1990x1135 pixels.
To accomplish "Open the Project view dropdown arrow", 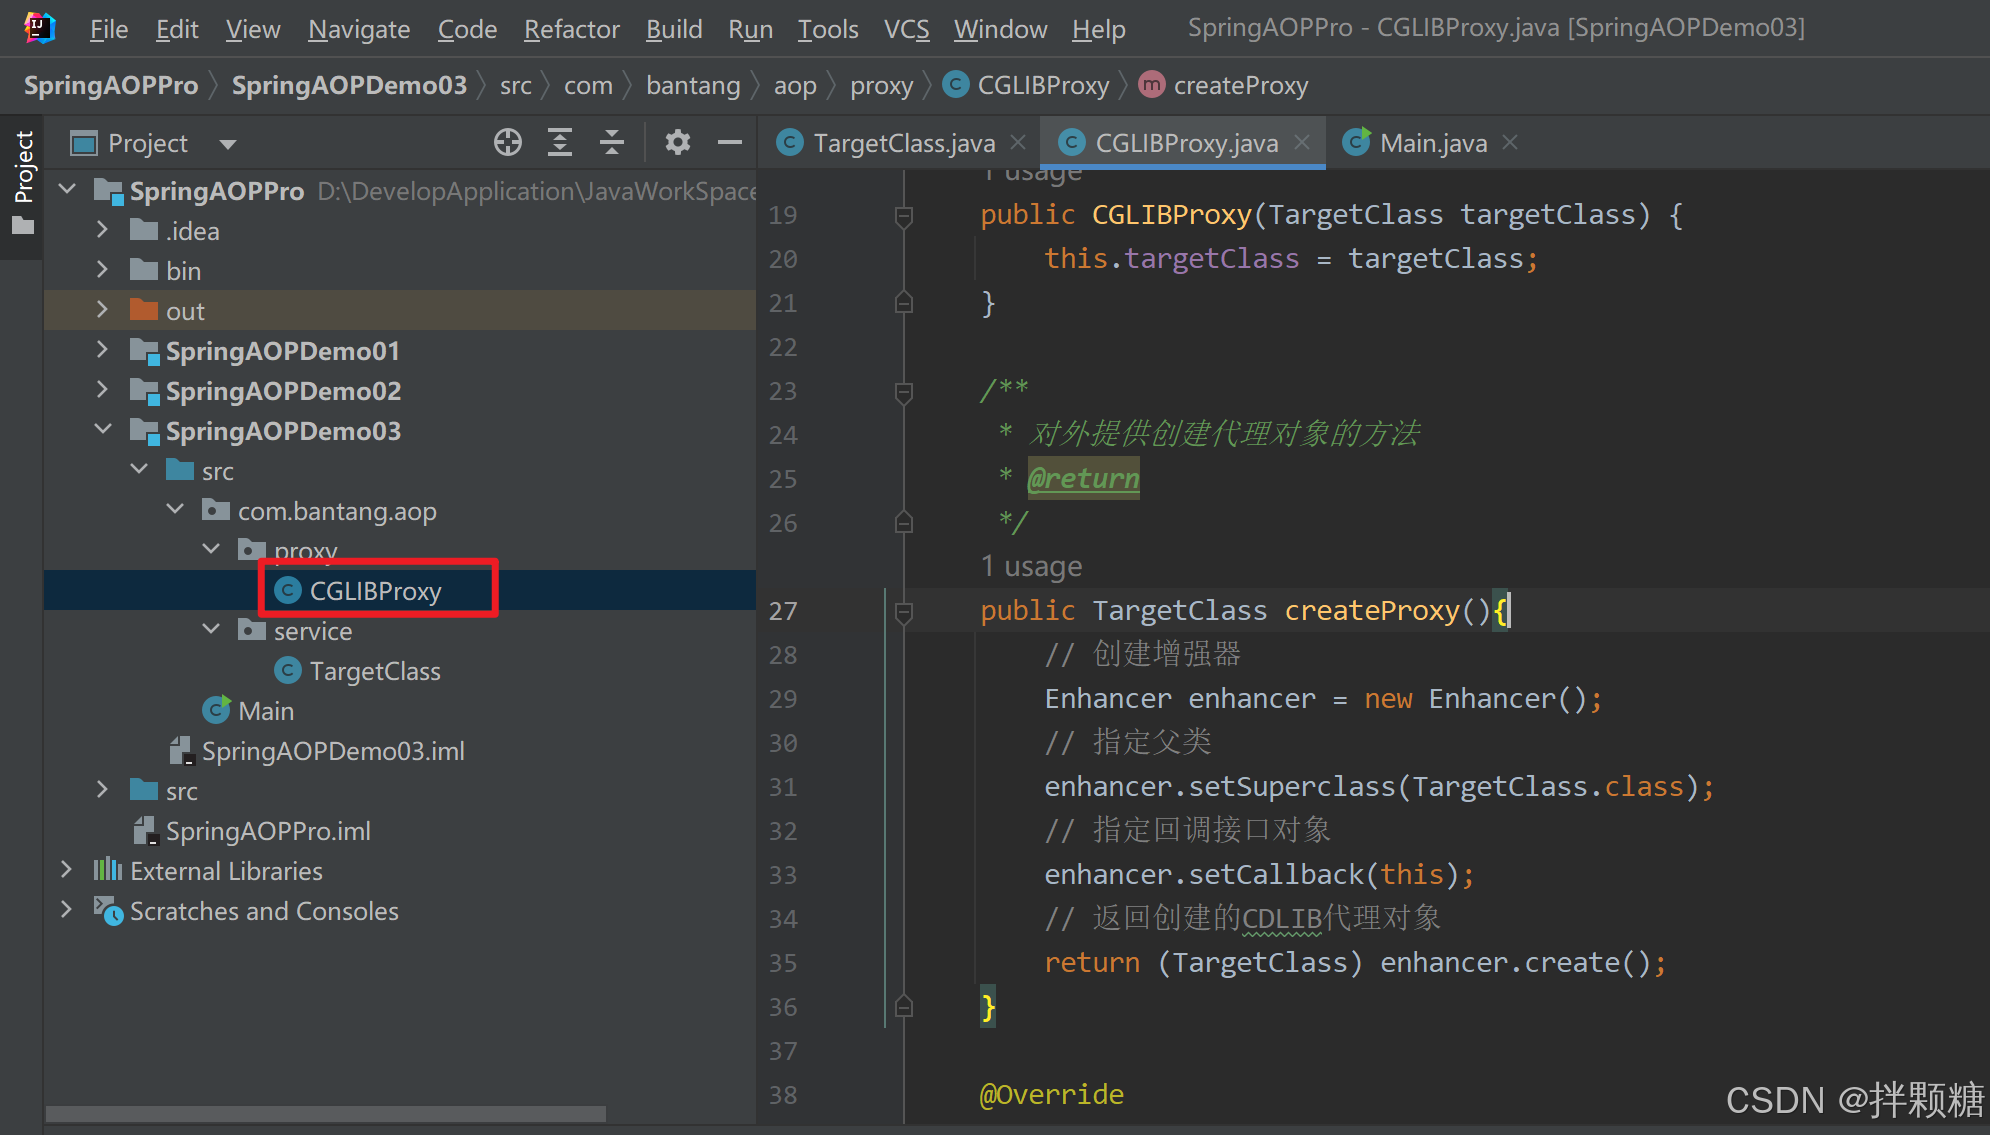I will coord(228,144).
